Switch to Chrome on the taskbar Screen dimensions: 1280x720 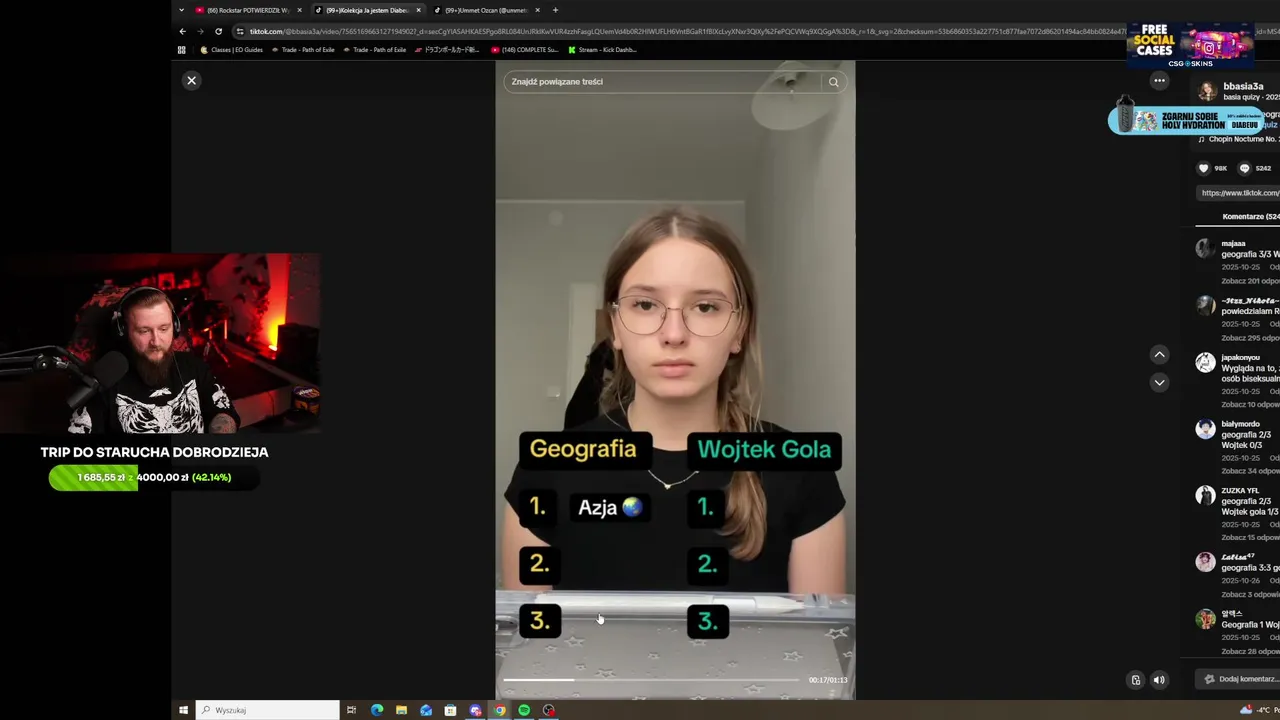499,710
